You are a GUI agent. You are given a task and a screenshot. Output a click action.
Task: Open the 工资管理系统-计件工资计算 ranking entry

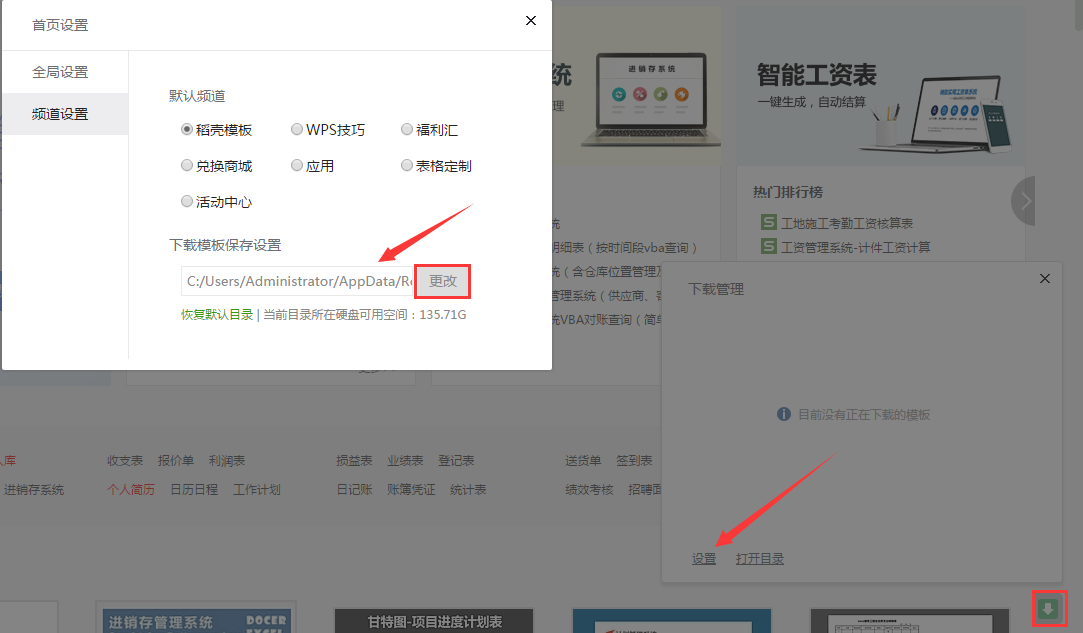point(855,247)
